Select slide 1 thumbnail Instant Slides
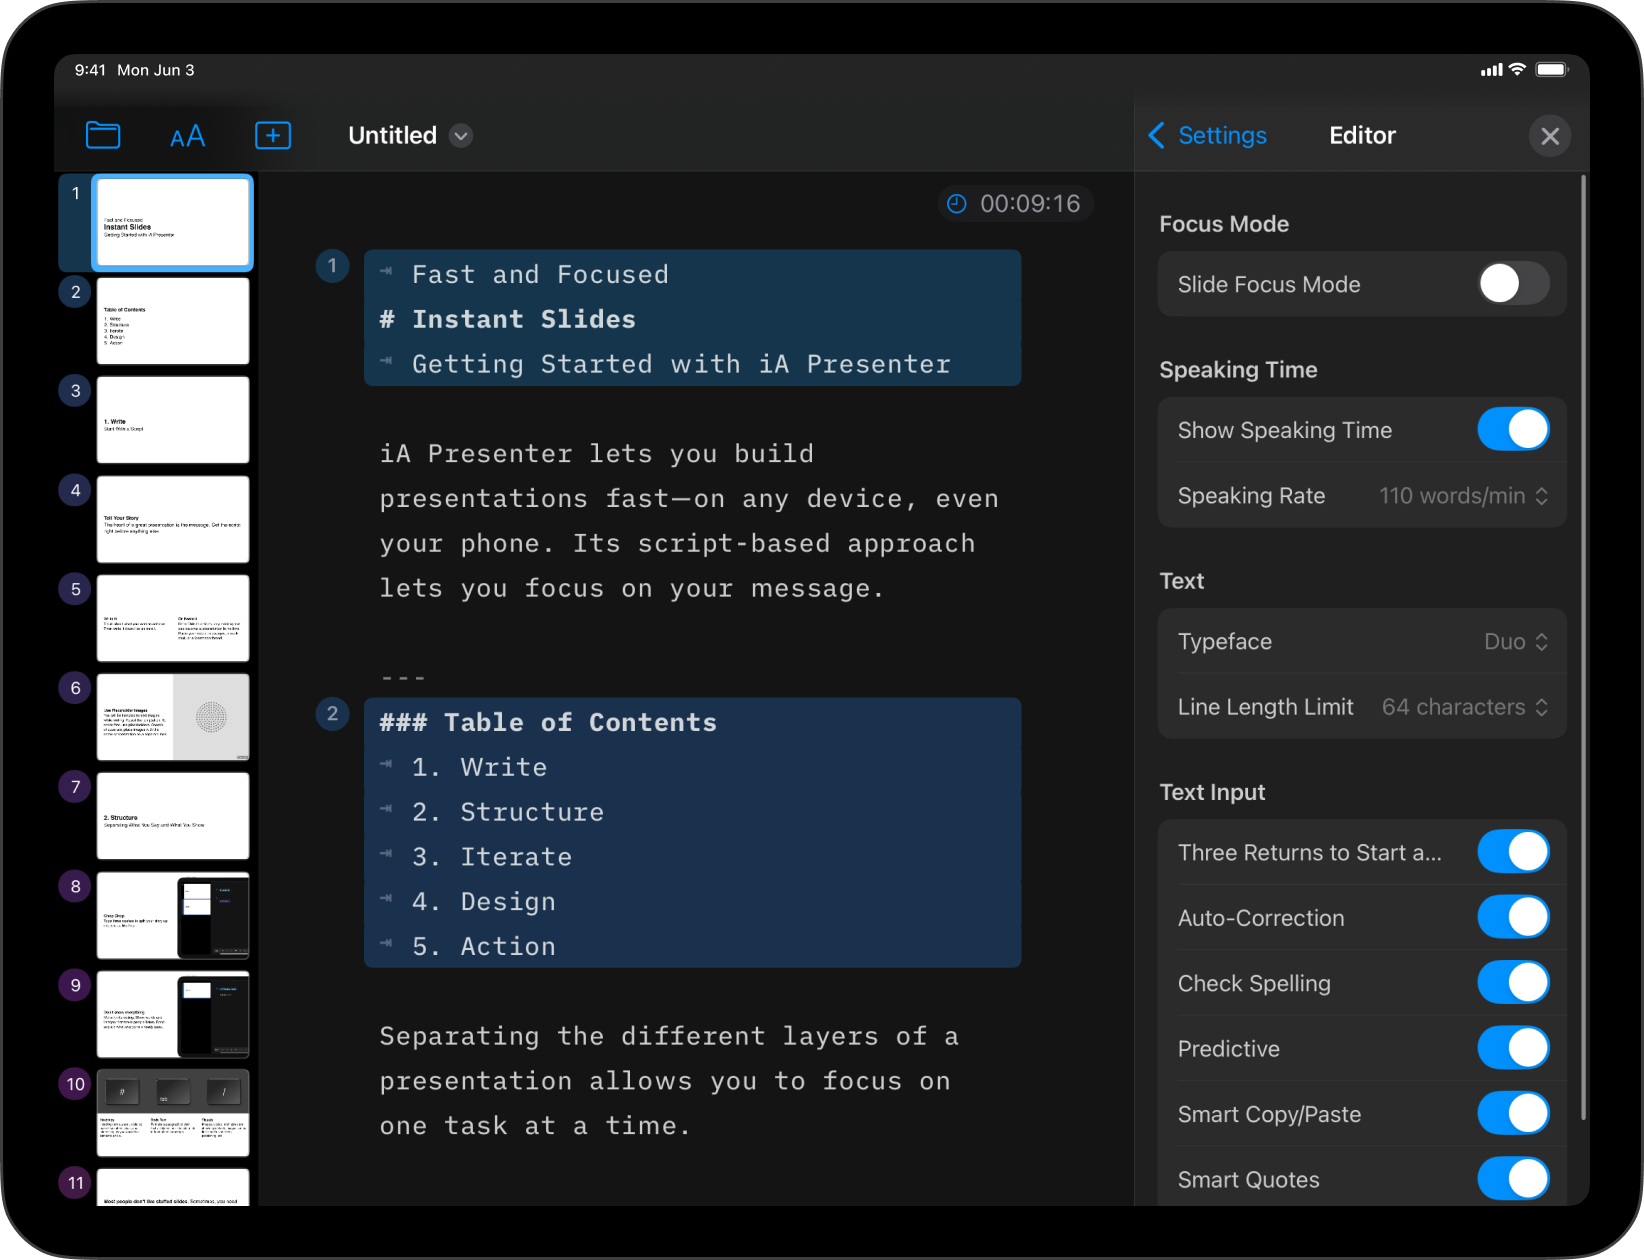1644x1260 pixels. 173,222
